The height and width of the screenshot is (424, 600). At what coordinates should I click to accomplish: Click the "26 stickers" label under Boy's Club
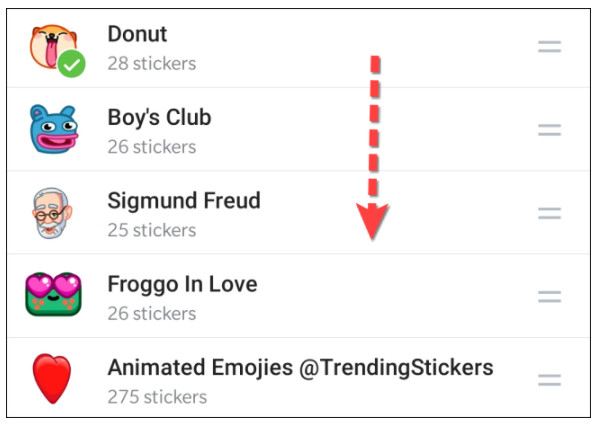pos(151,147)
